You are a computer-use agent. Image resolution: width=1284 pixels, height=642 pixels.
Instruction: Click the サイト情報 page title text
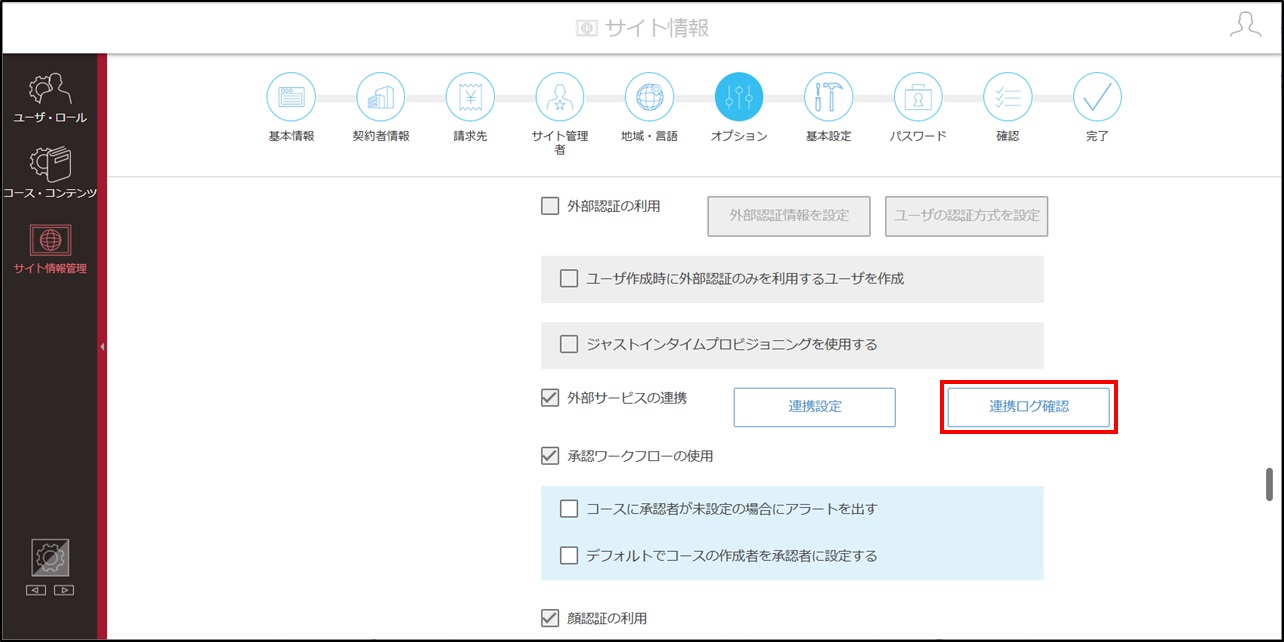pos(657,29)
